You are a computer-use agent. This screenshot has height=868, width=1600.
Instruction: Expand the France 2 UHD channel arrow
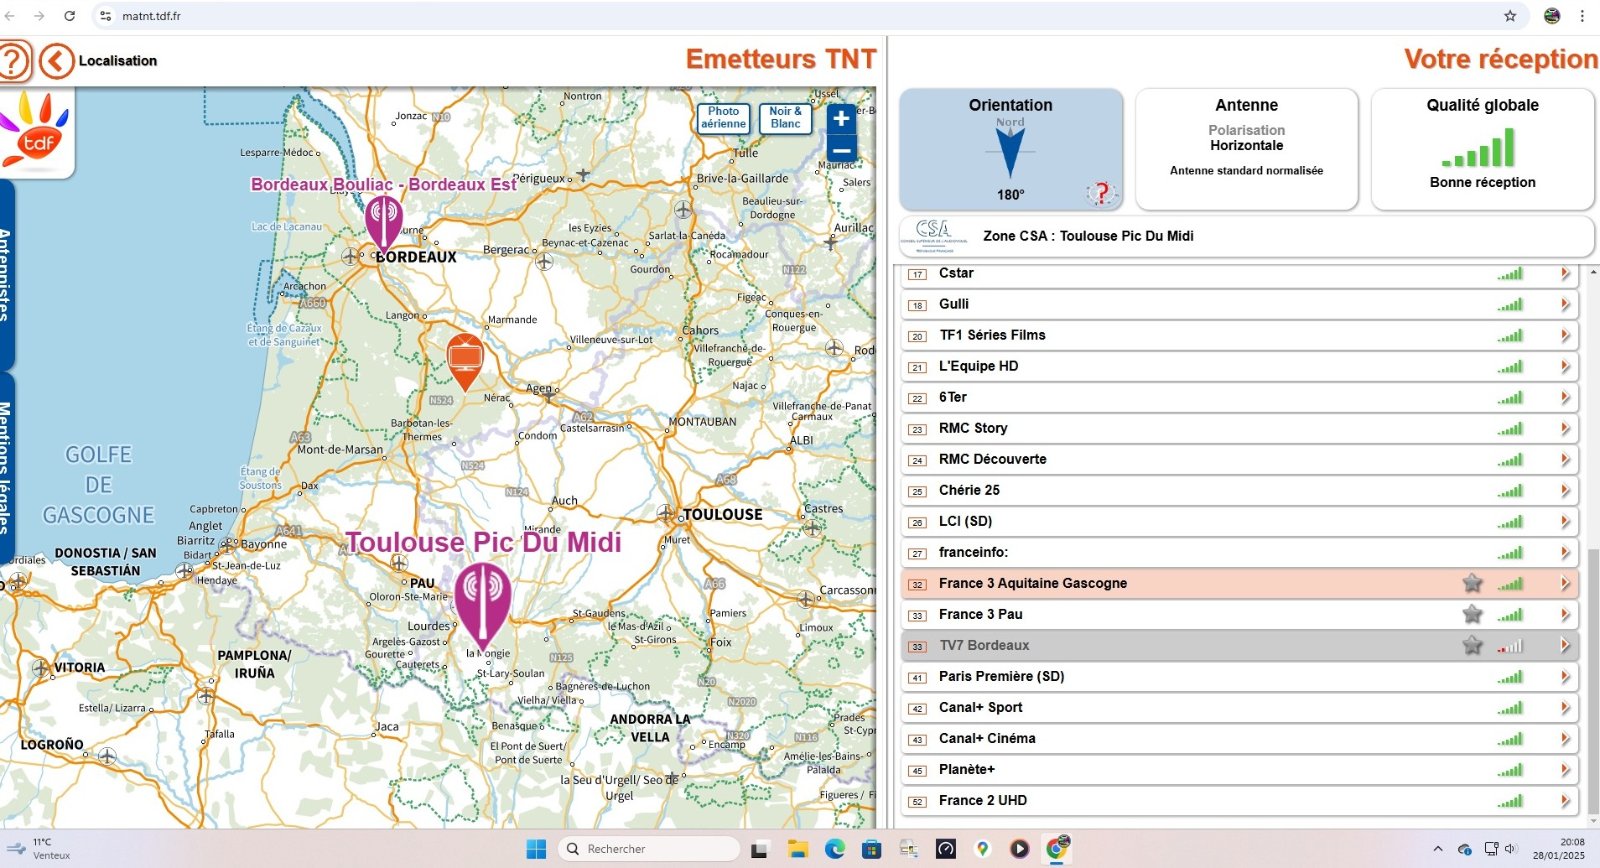coord(1565,800)
